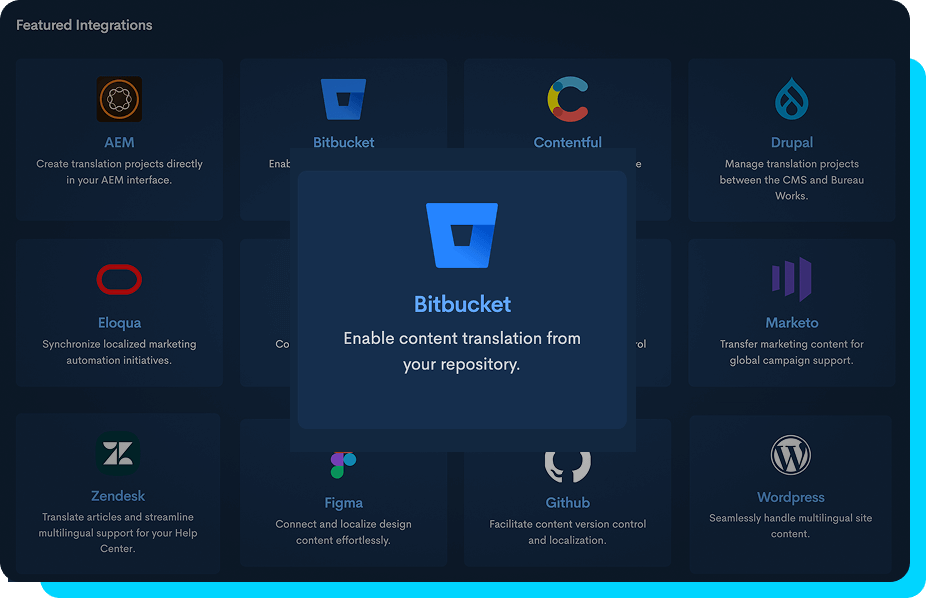Click the Figma logo icon
The image size is (926, 598).
343,465
